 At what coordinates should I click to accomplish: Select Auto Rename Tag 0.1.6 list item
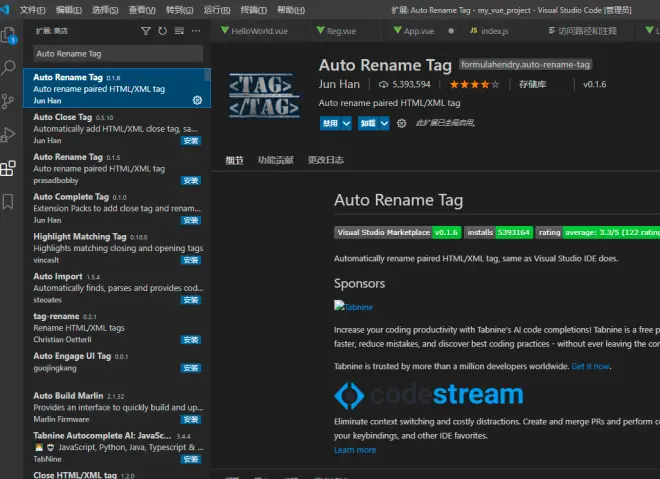point(117,88)
